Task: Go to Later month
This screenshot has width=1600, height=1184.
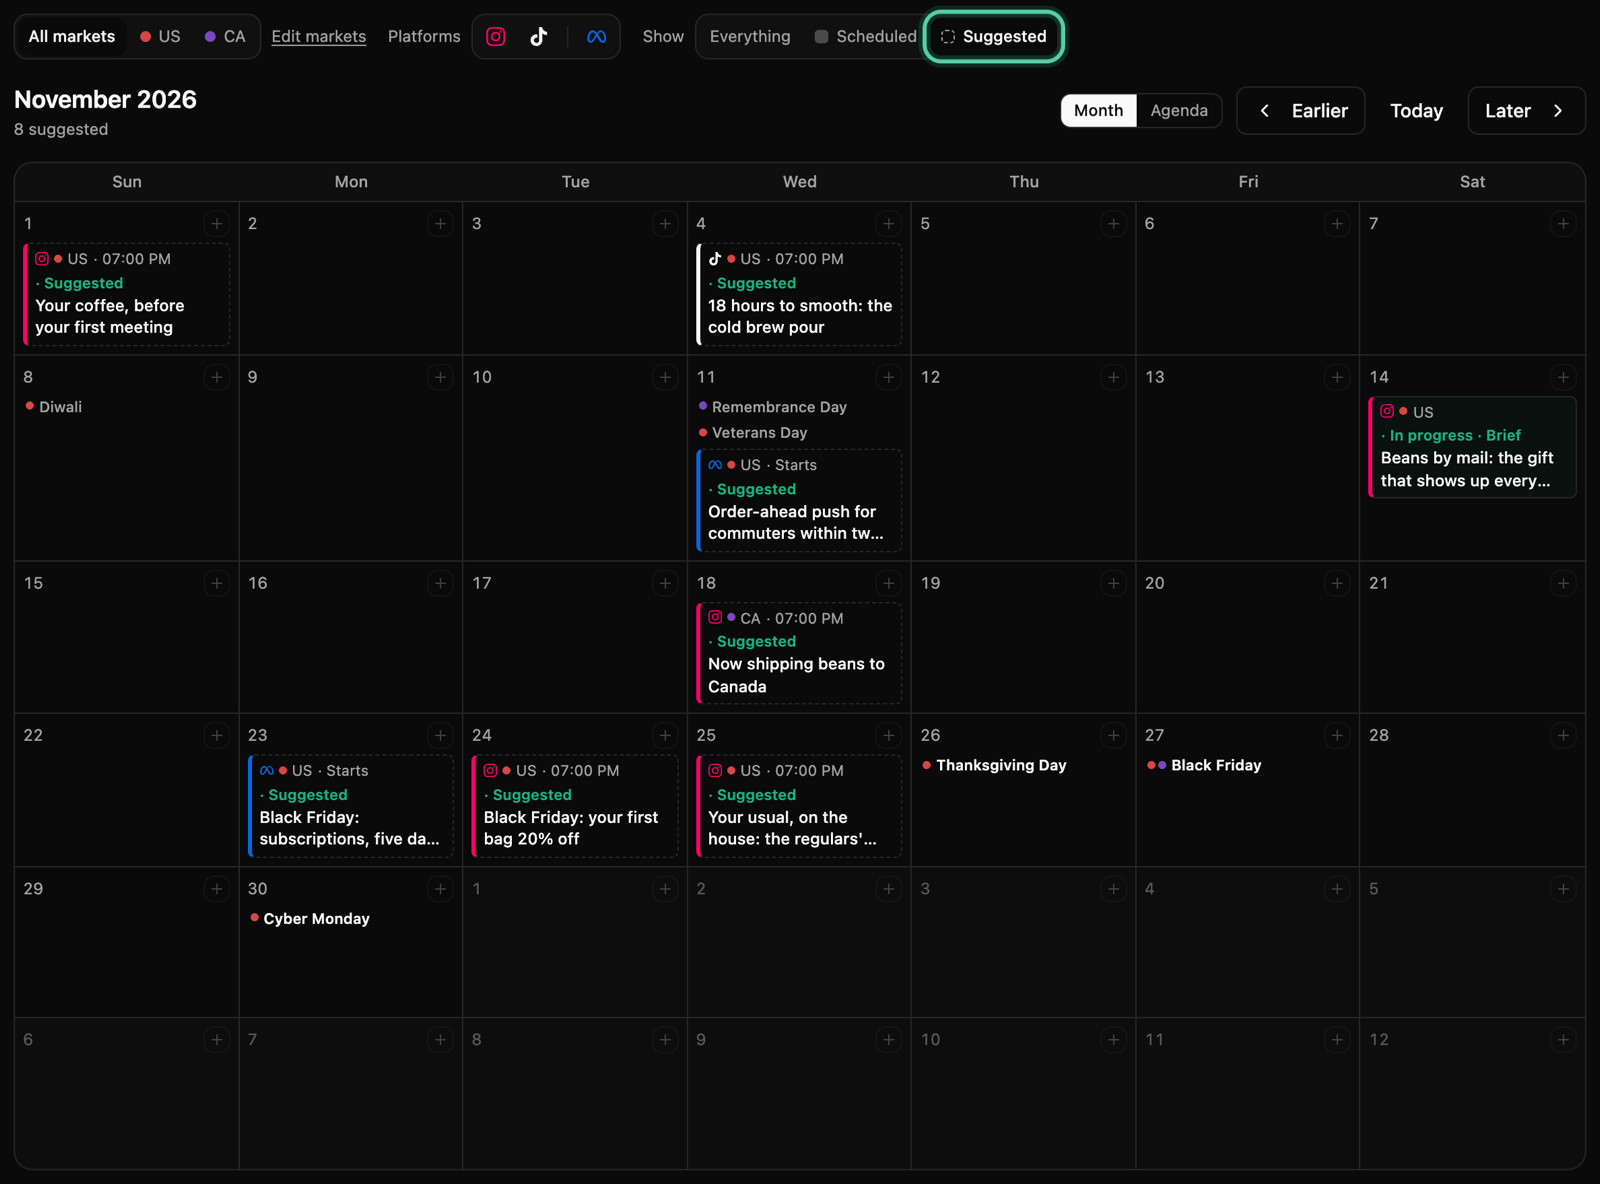Action: (x=1526, y=111)
